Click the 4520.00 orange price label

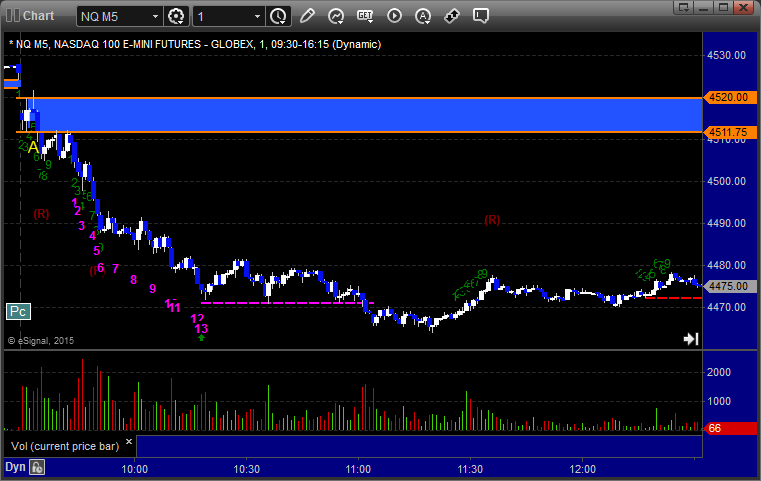point(729,97)
